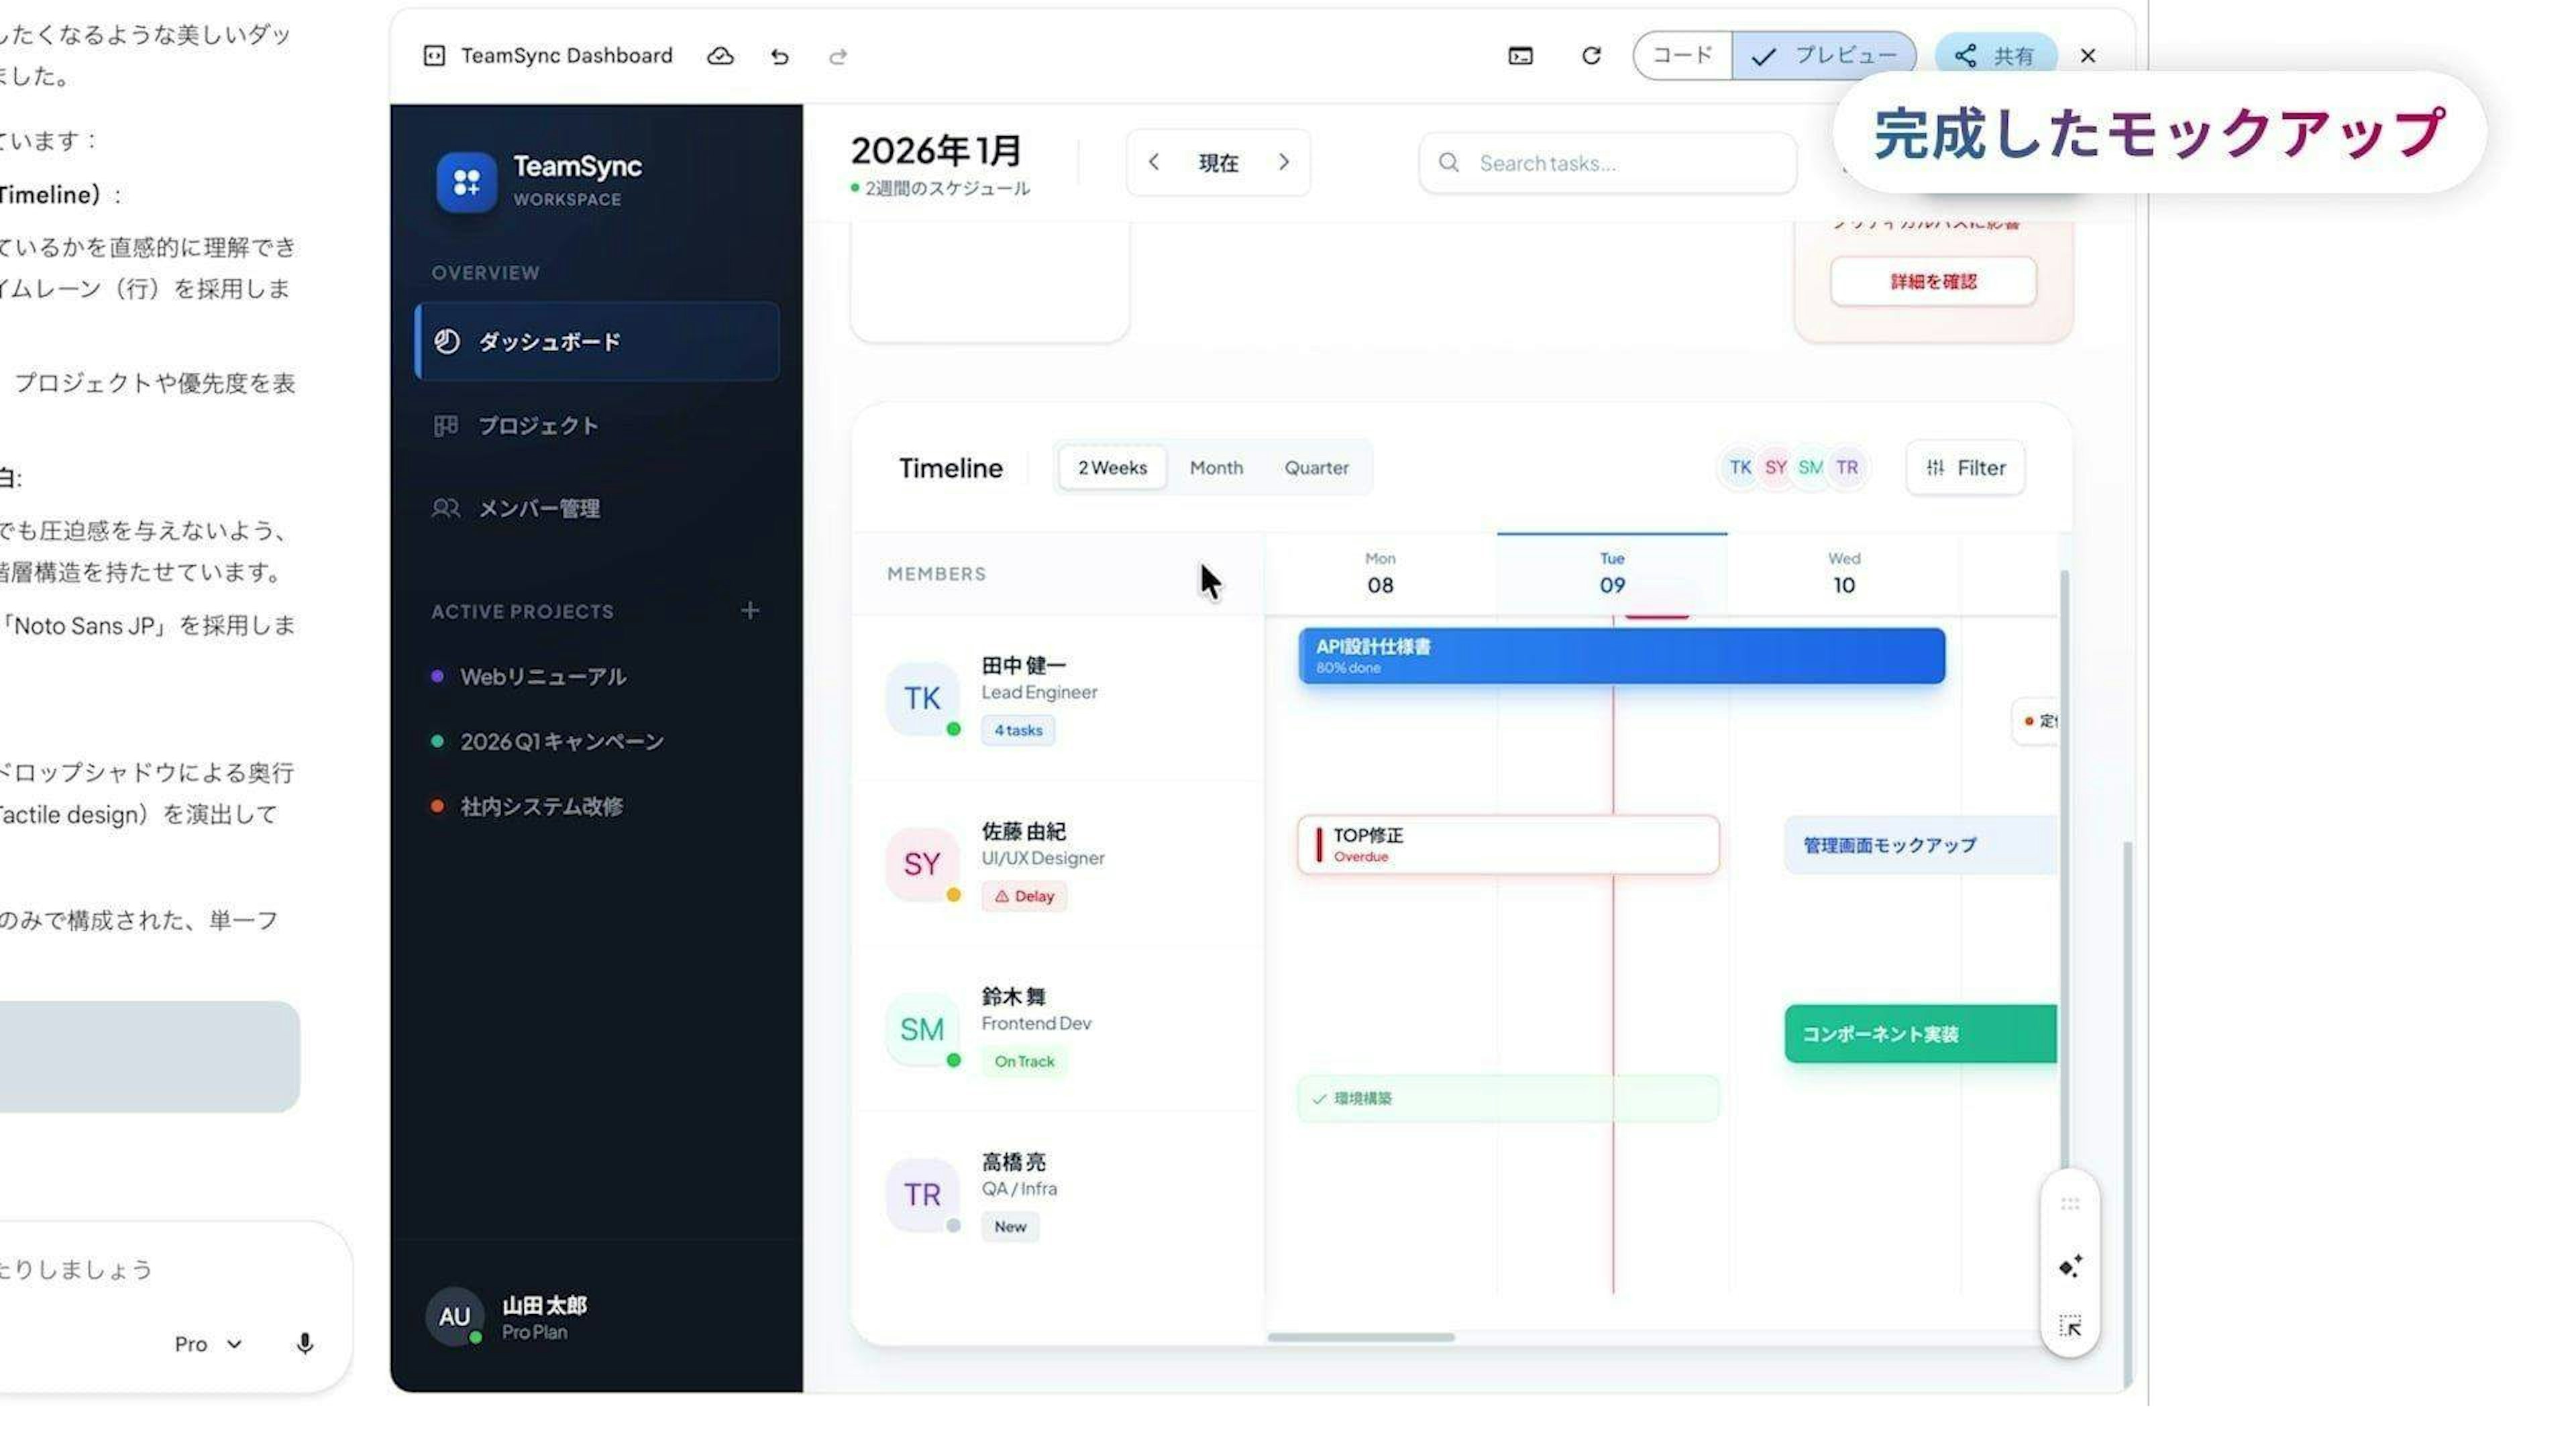Switch timeline to Month view

point(1216,467)
